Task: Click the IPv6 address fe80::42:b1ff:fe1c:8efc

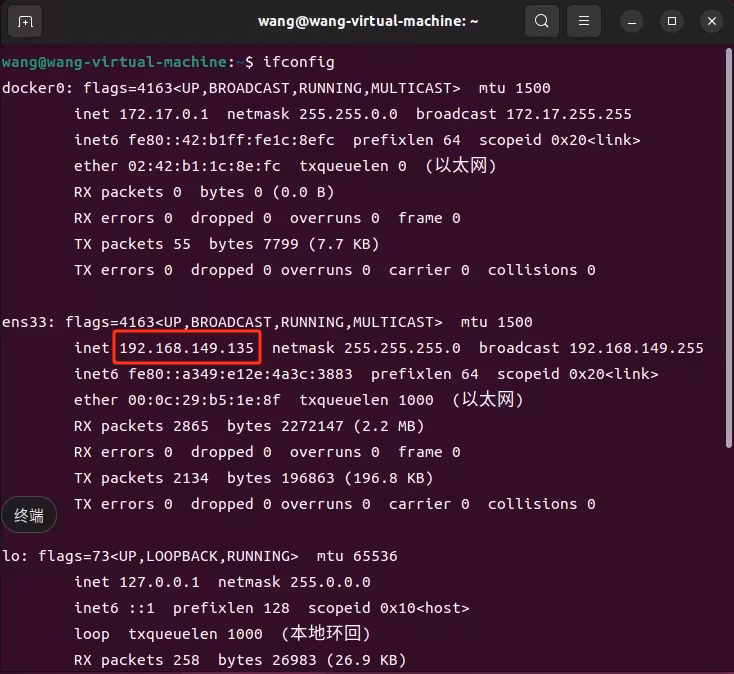Action: pos(231,140)
